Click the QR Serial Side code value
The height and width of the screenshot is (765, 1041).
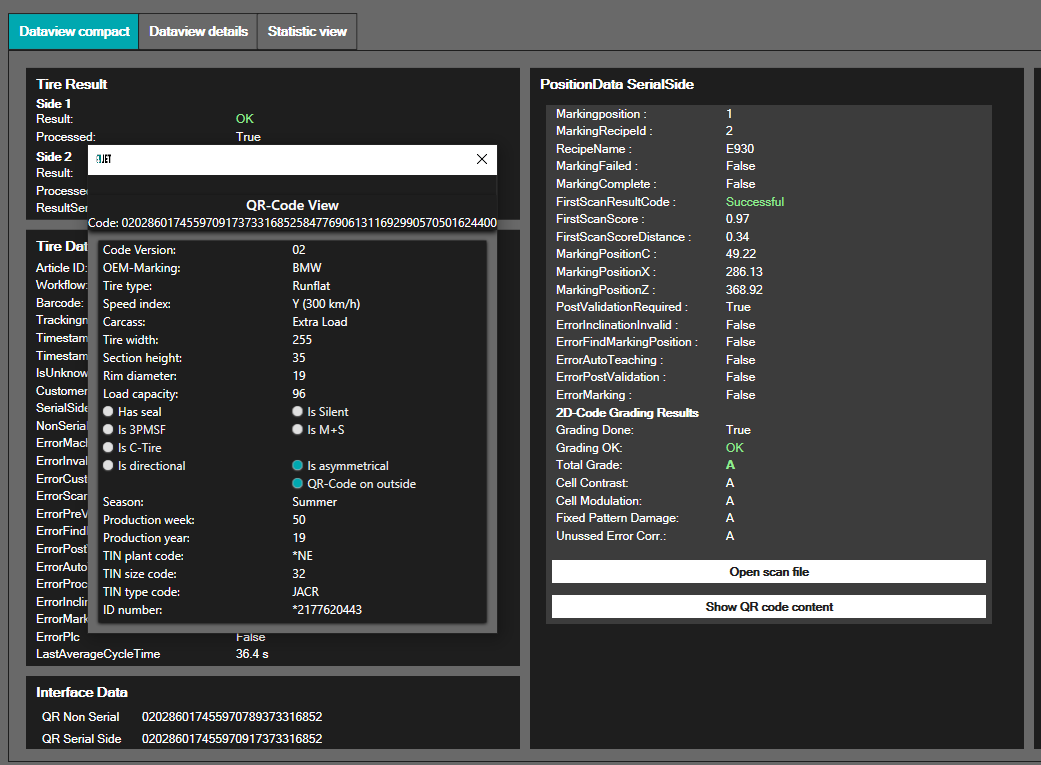click(232, 739)
